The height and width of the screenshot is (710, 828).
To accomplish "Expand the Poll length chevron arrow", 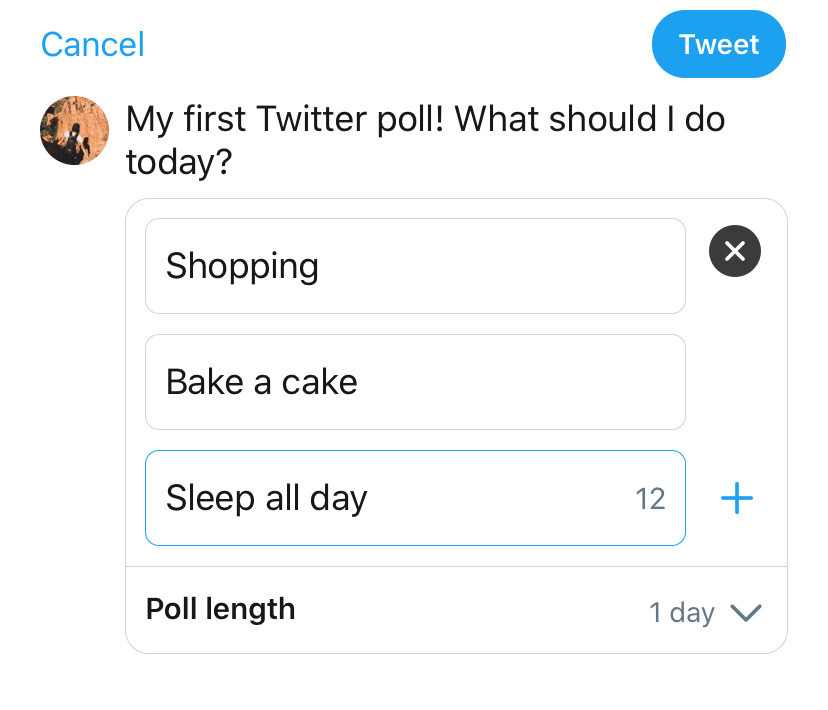I will coord(746,613).
